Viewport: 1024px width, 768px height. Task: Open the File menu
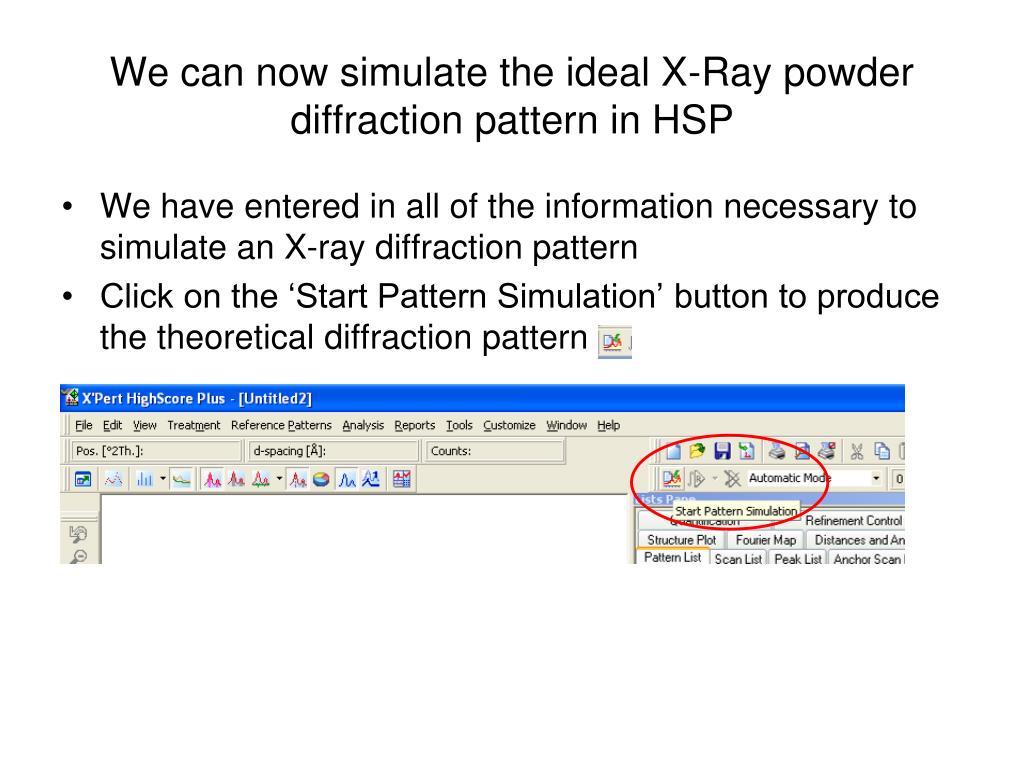[84, 425]
